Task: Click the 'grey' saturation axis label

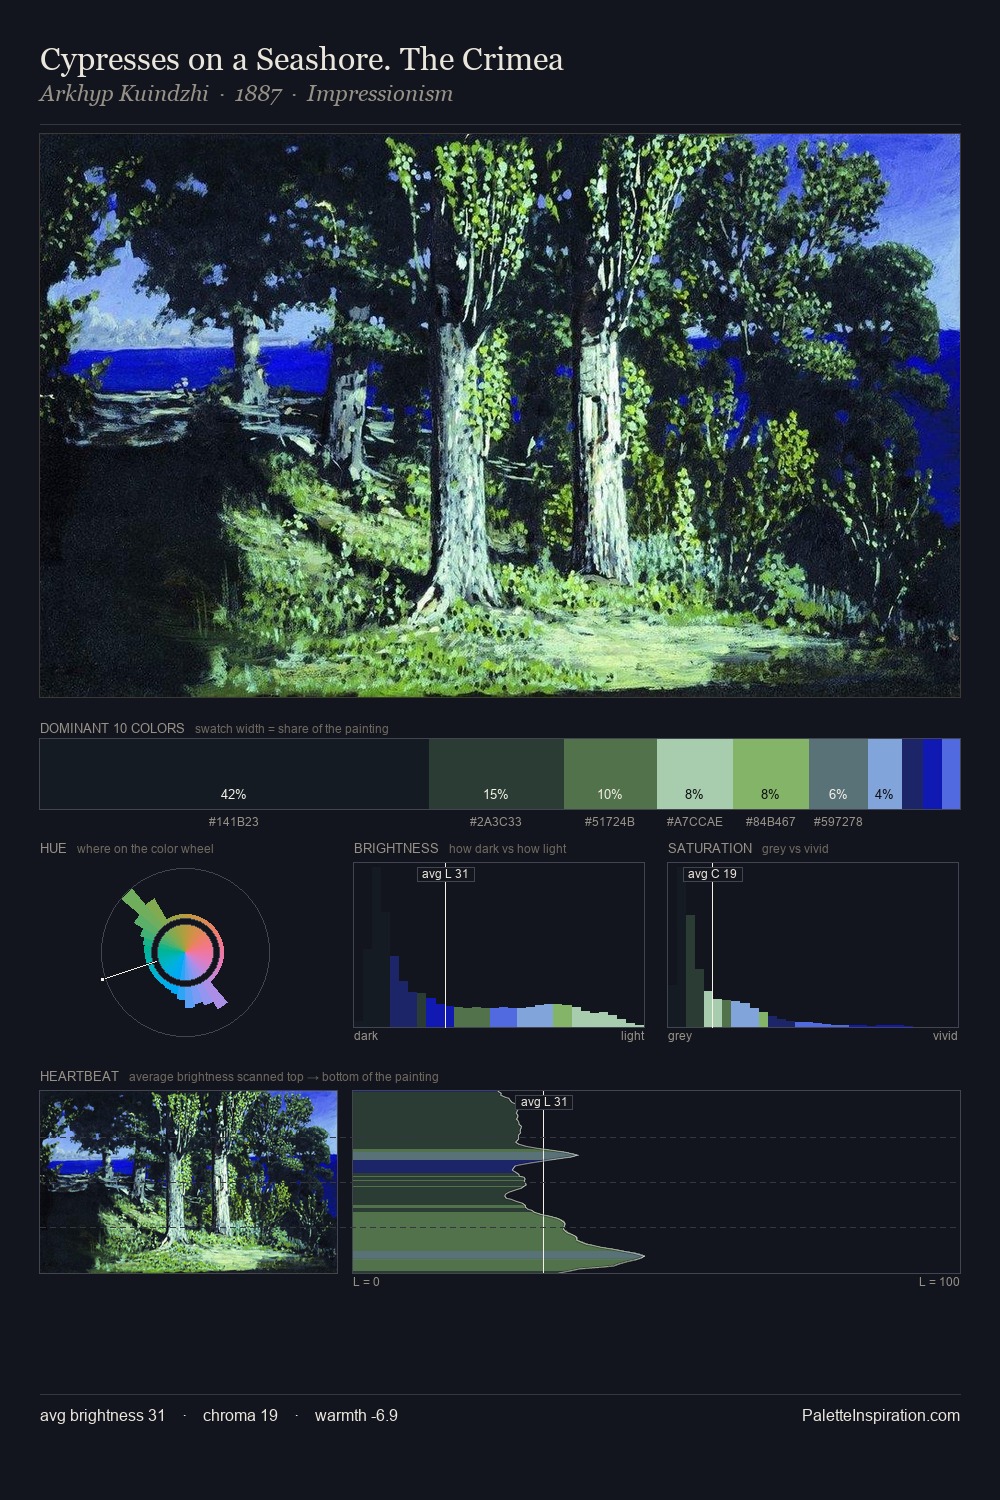Action: point(680,1036)
